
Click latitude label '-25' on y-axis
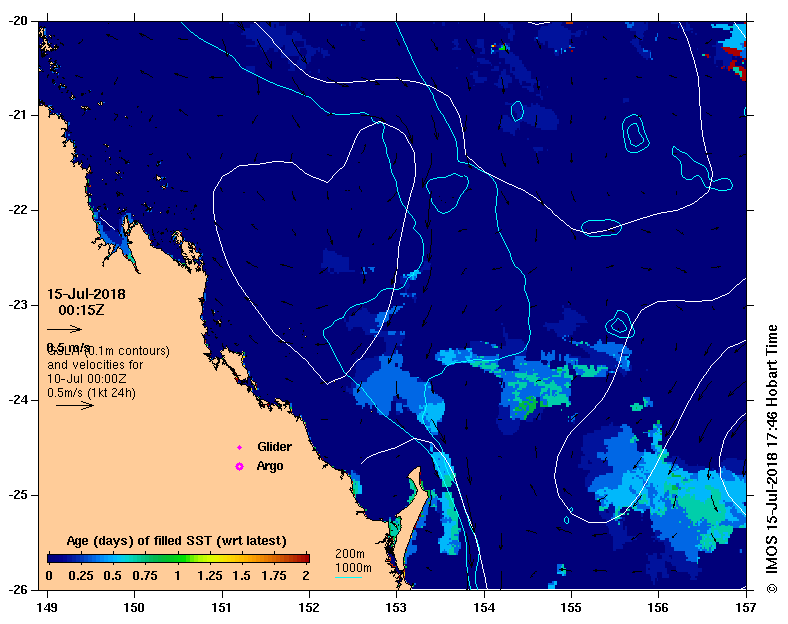(x=18, y=495)
